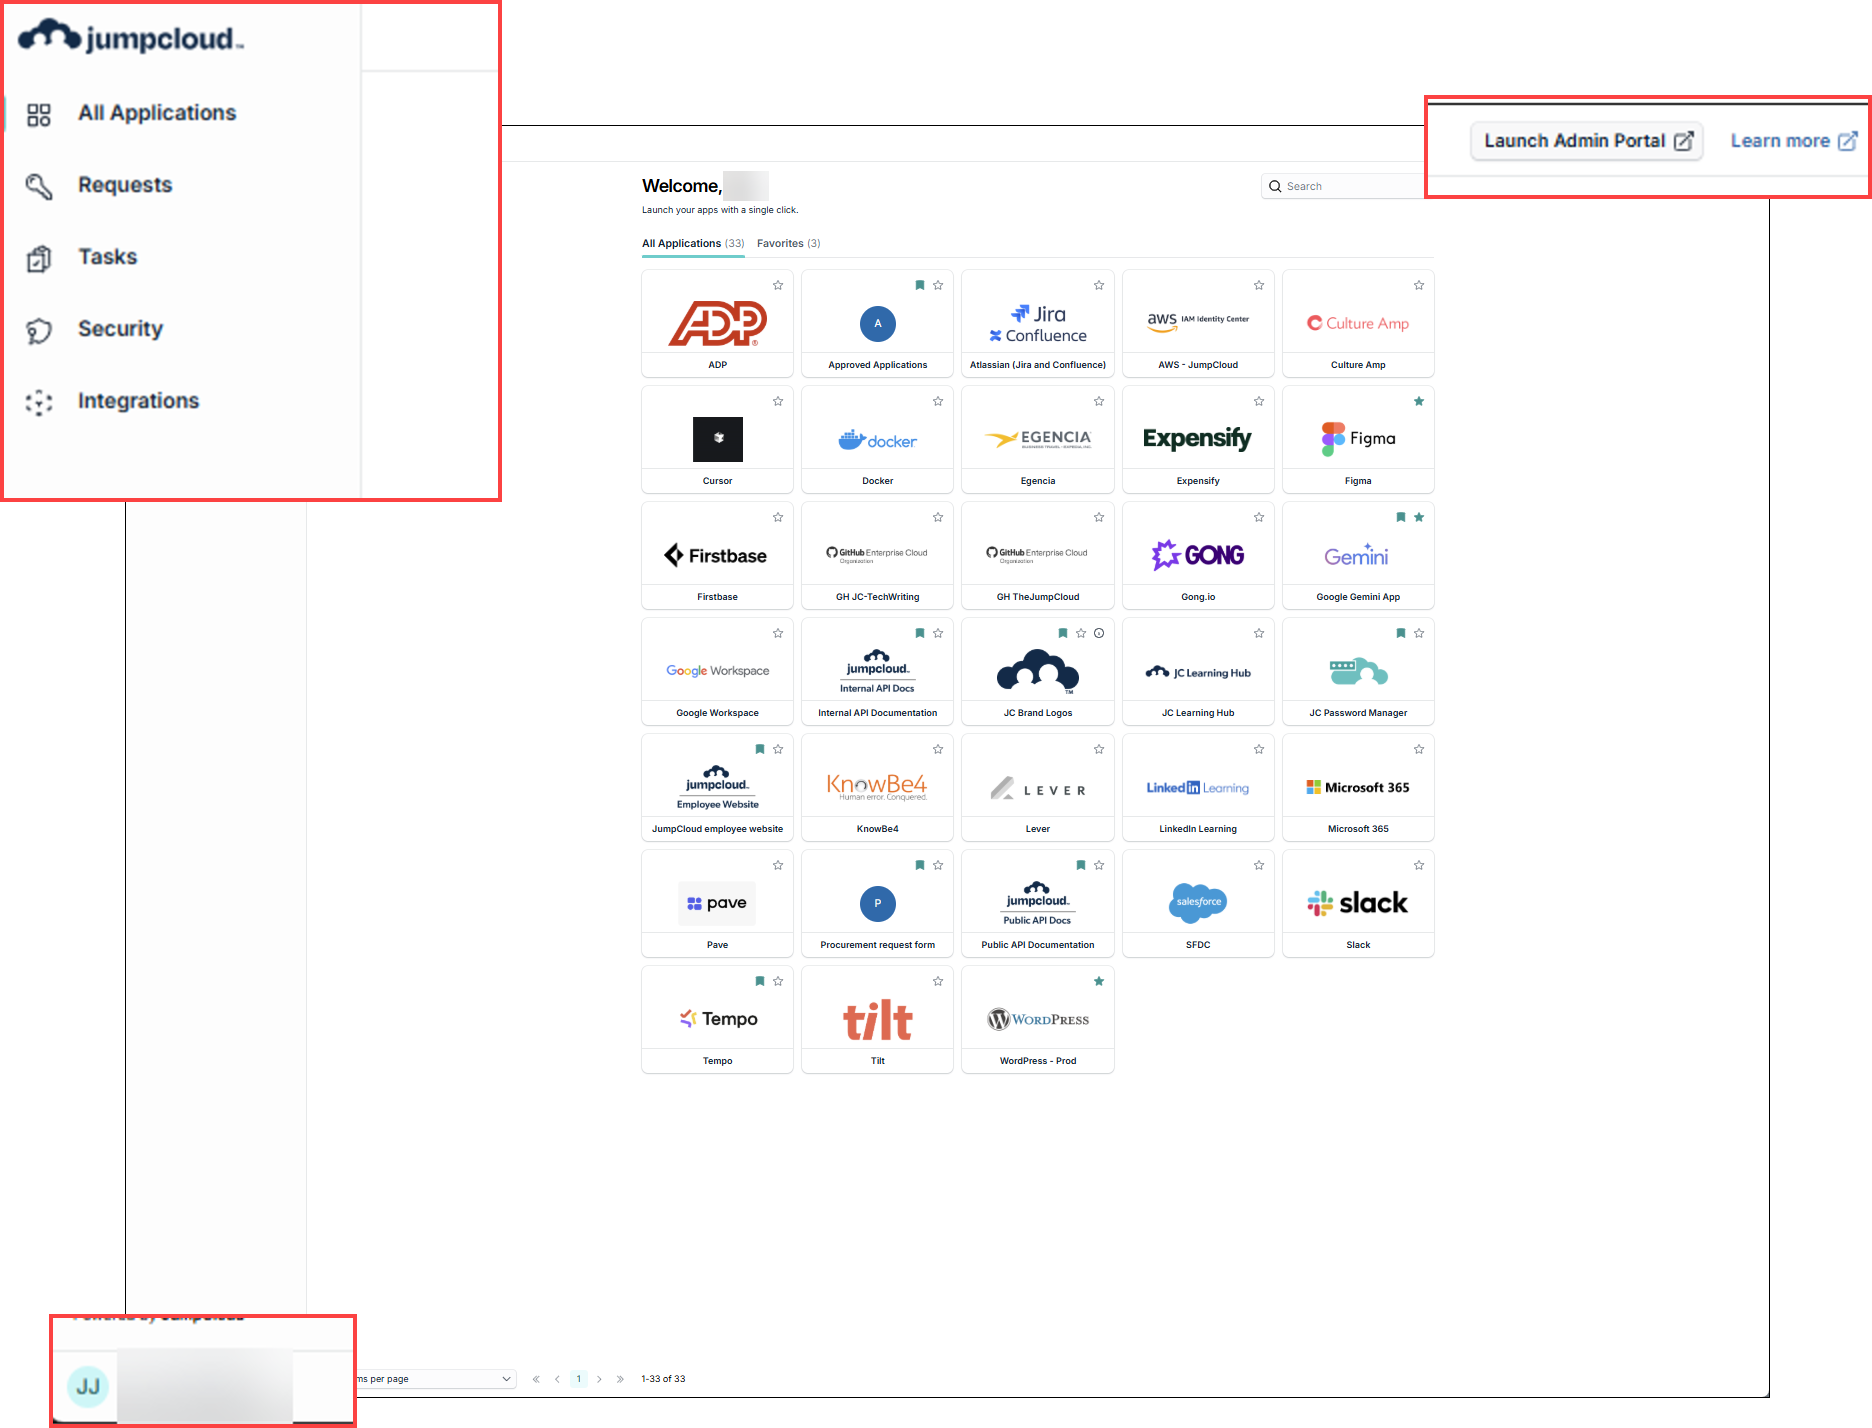Open Requests from the sidebar
1872x1428 pixels.
125,185
